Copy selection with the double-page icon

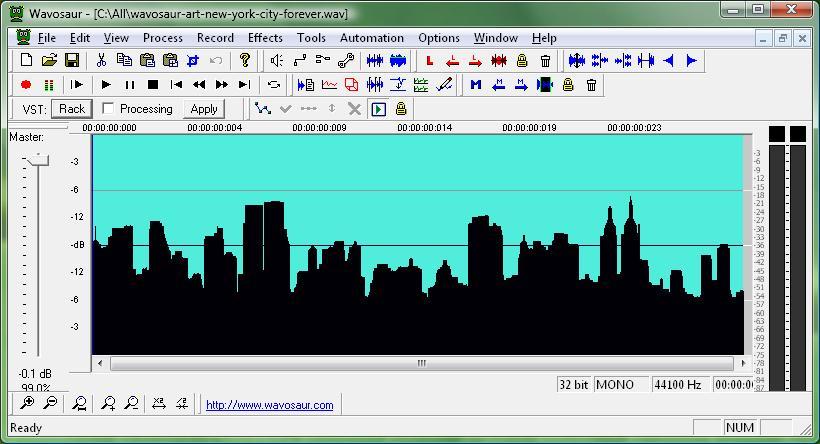tap(124, 60)
